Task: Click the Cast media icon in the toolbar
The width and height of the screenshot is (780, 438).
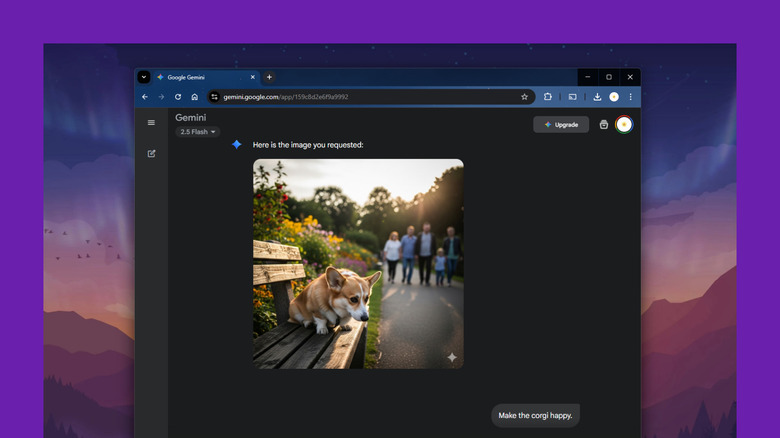Action: (573, 97)
